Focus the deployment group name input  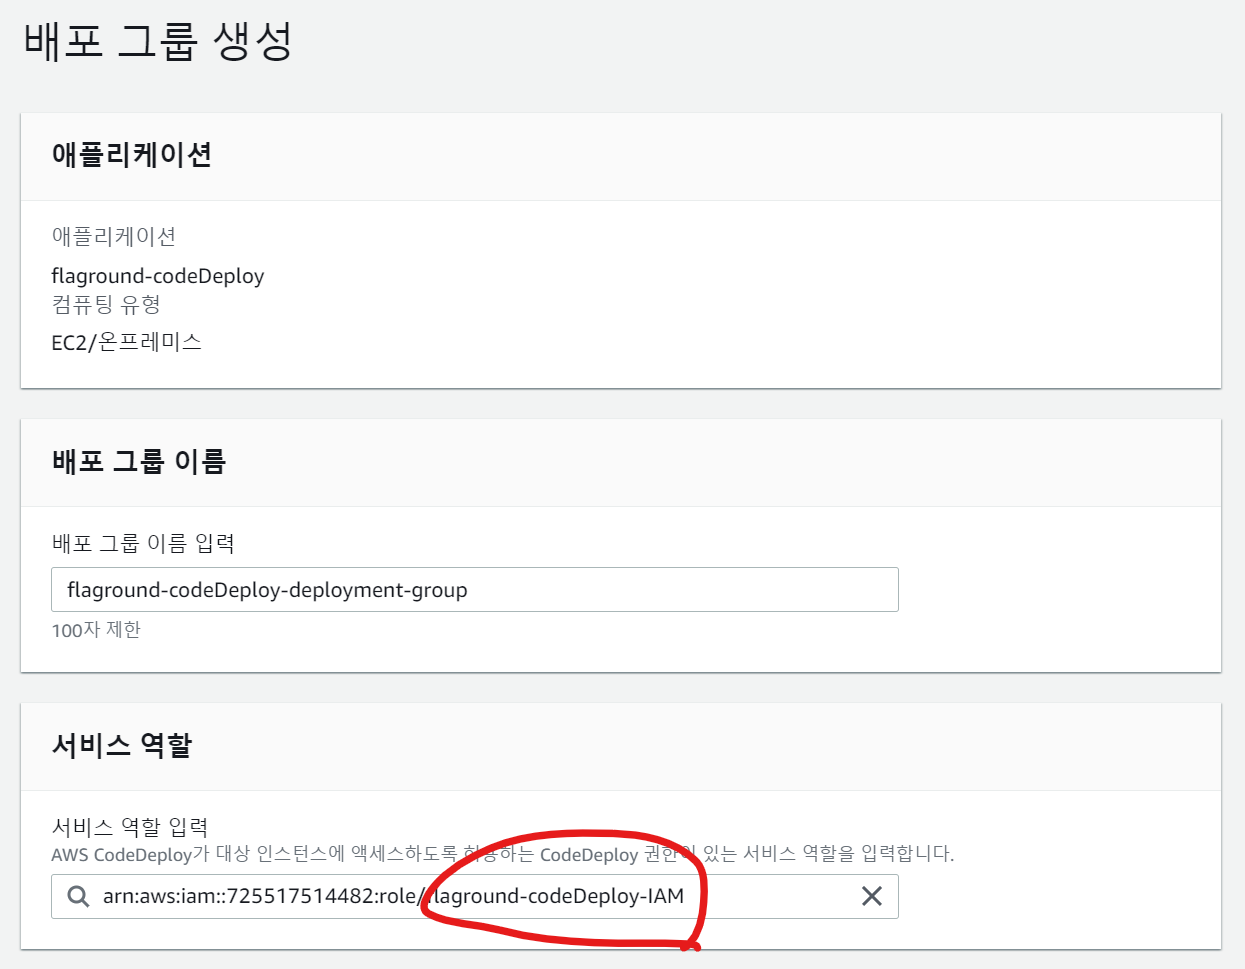(x=475, y=590)
